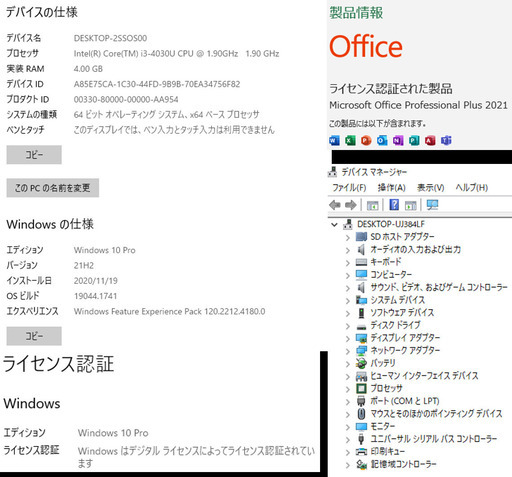The width and height of the screenshot is (512, 477).
Task: Click the 印刷キュー printer queue icon
Action: pyautogui.click(x=361, y=452)
